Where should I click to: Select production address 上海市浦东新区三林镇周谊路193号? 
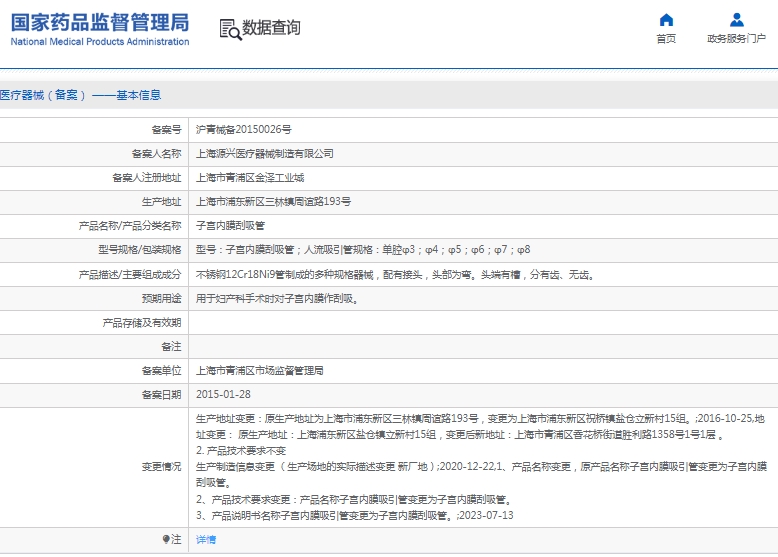coord(273,202)
